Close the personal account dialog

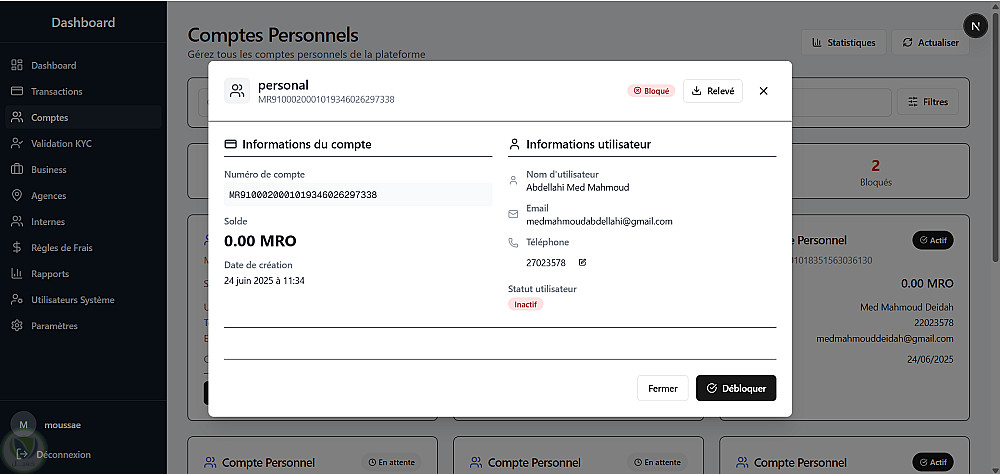[x=764, y=91]
